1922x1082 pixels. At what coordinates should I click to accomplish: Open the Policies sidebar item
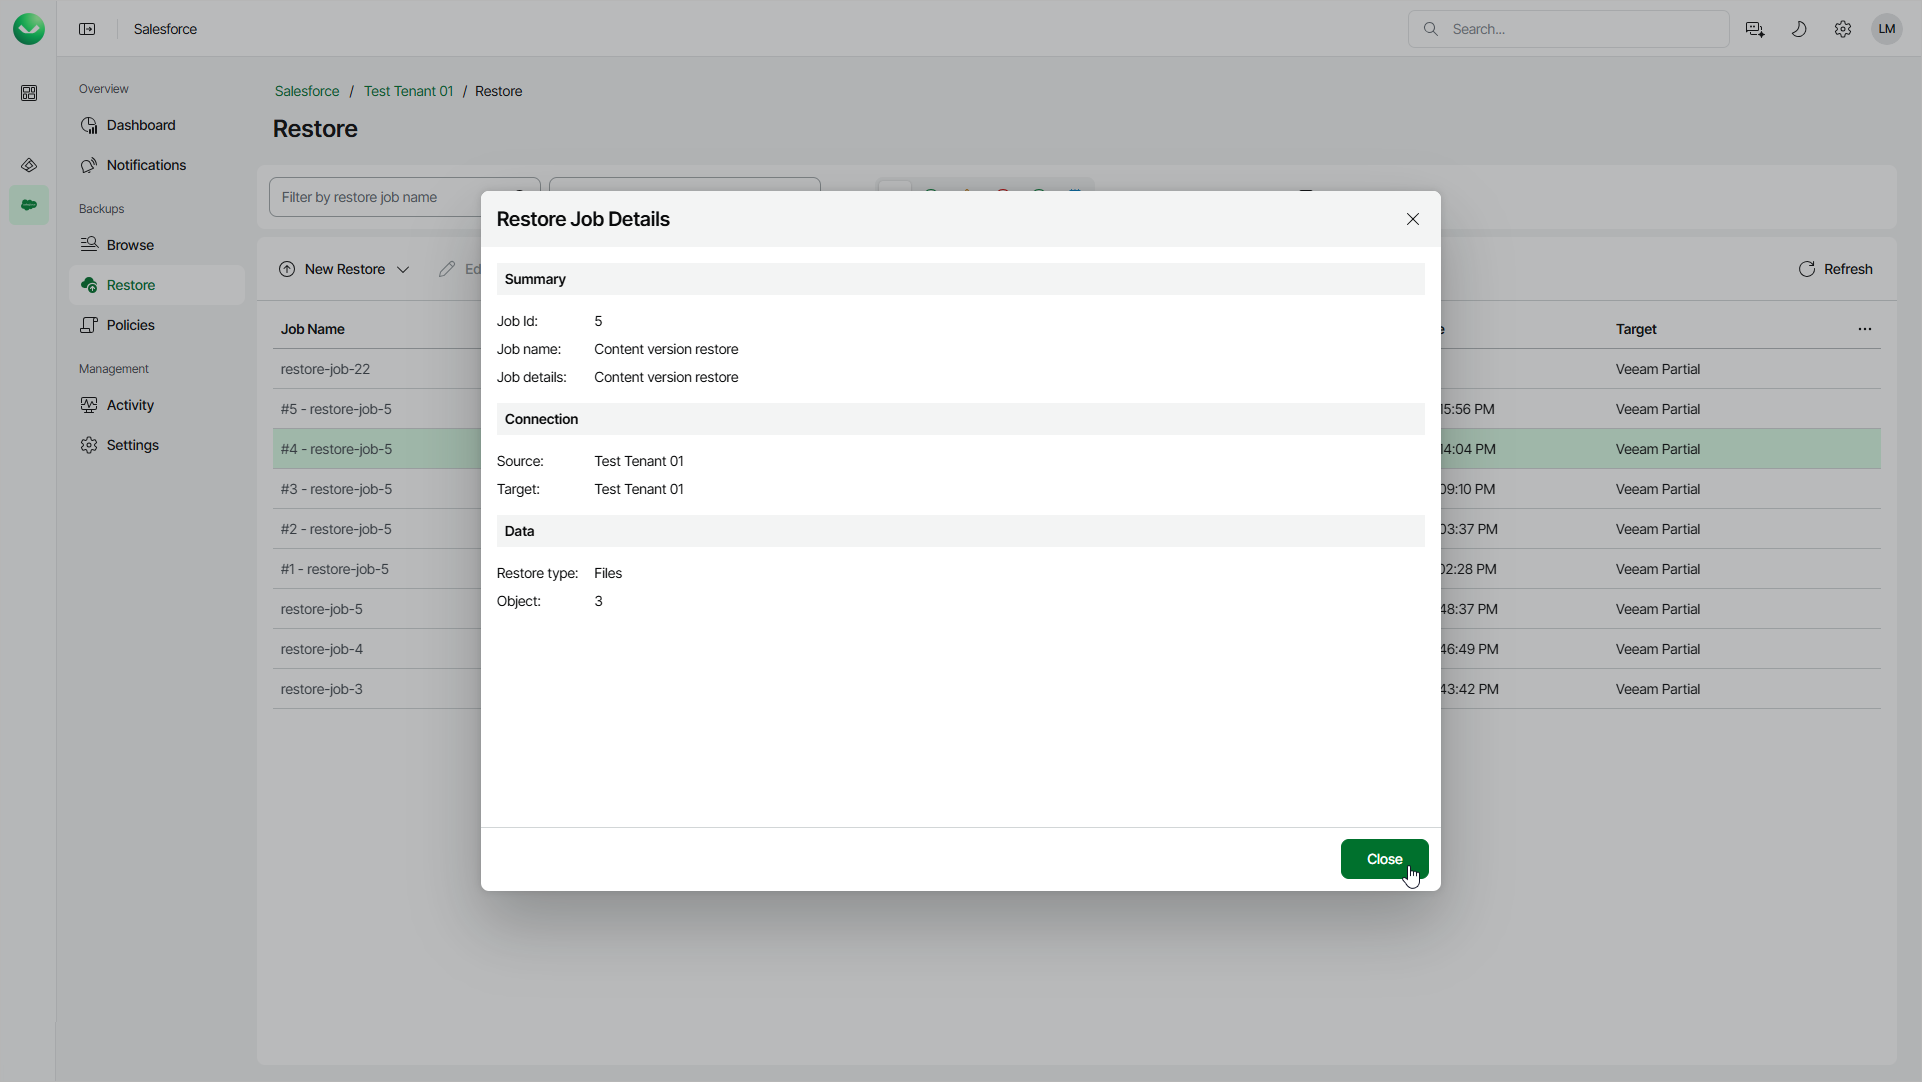point(130,325)
